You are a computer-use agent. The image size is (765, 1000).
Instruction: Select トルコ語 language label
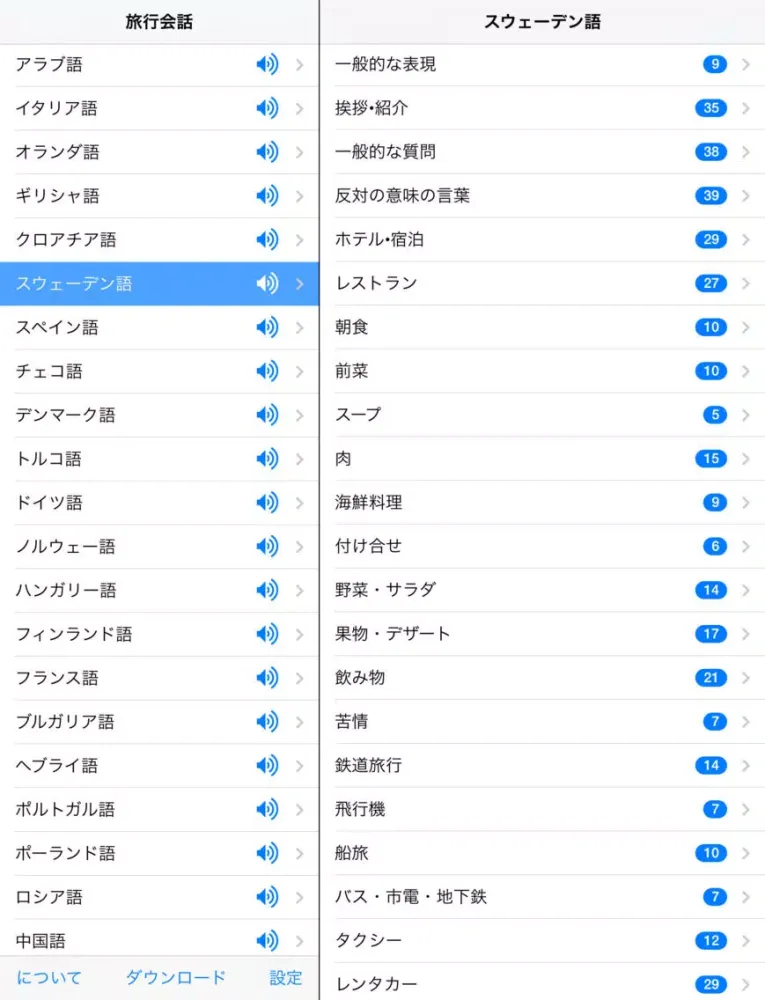[49, 459]
